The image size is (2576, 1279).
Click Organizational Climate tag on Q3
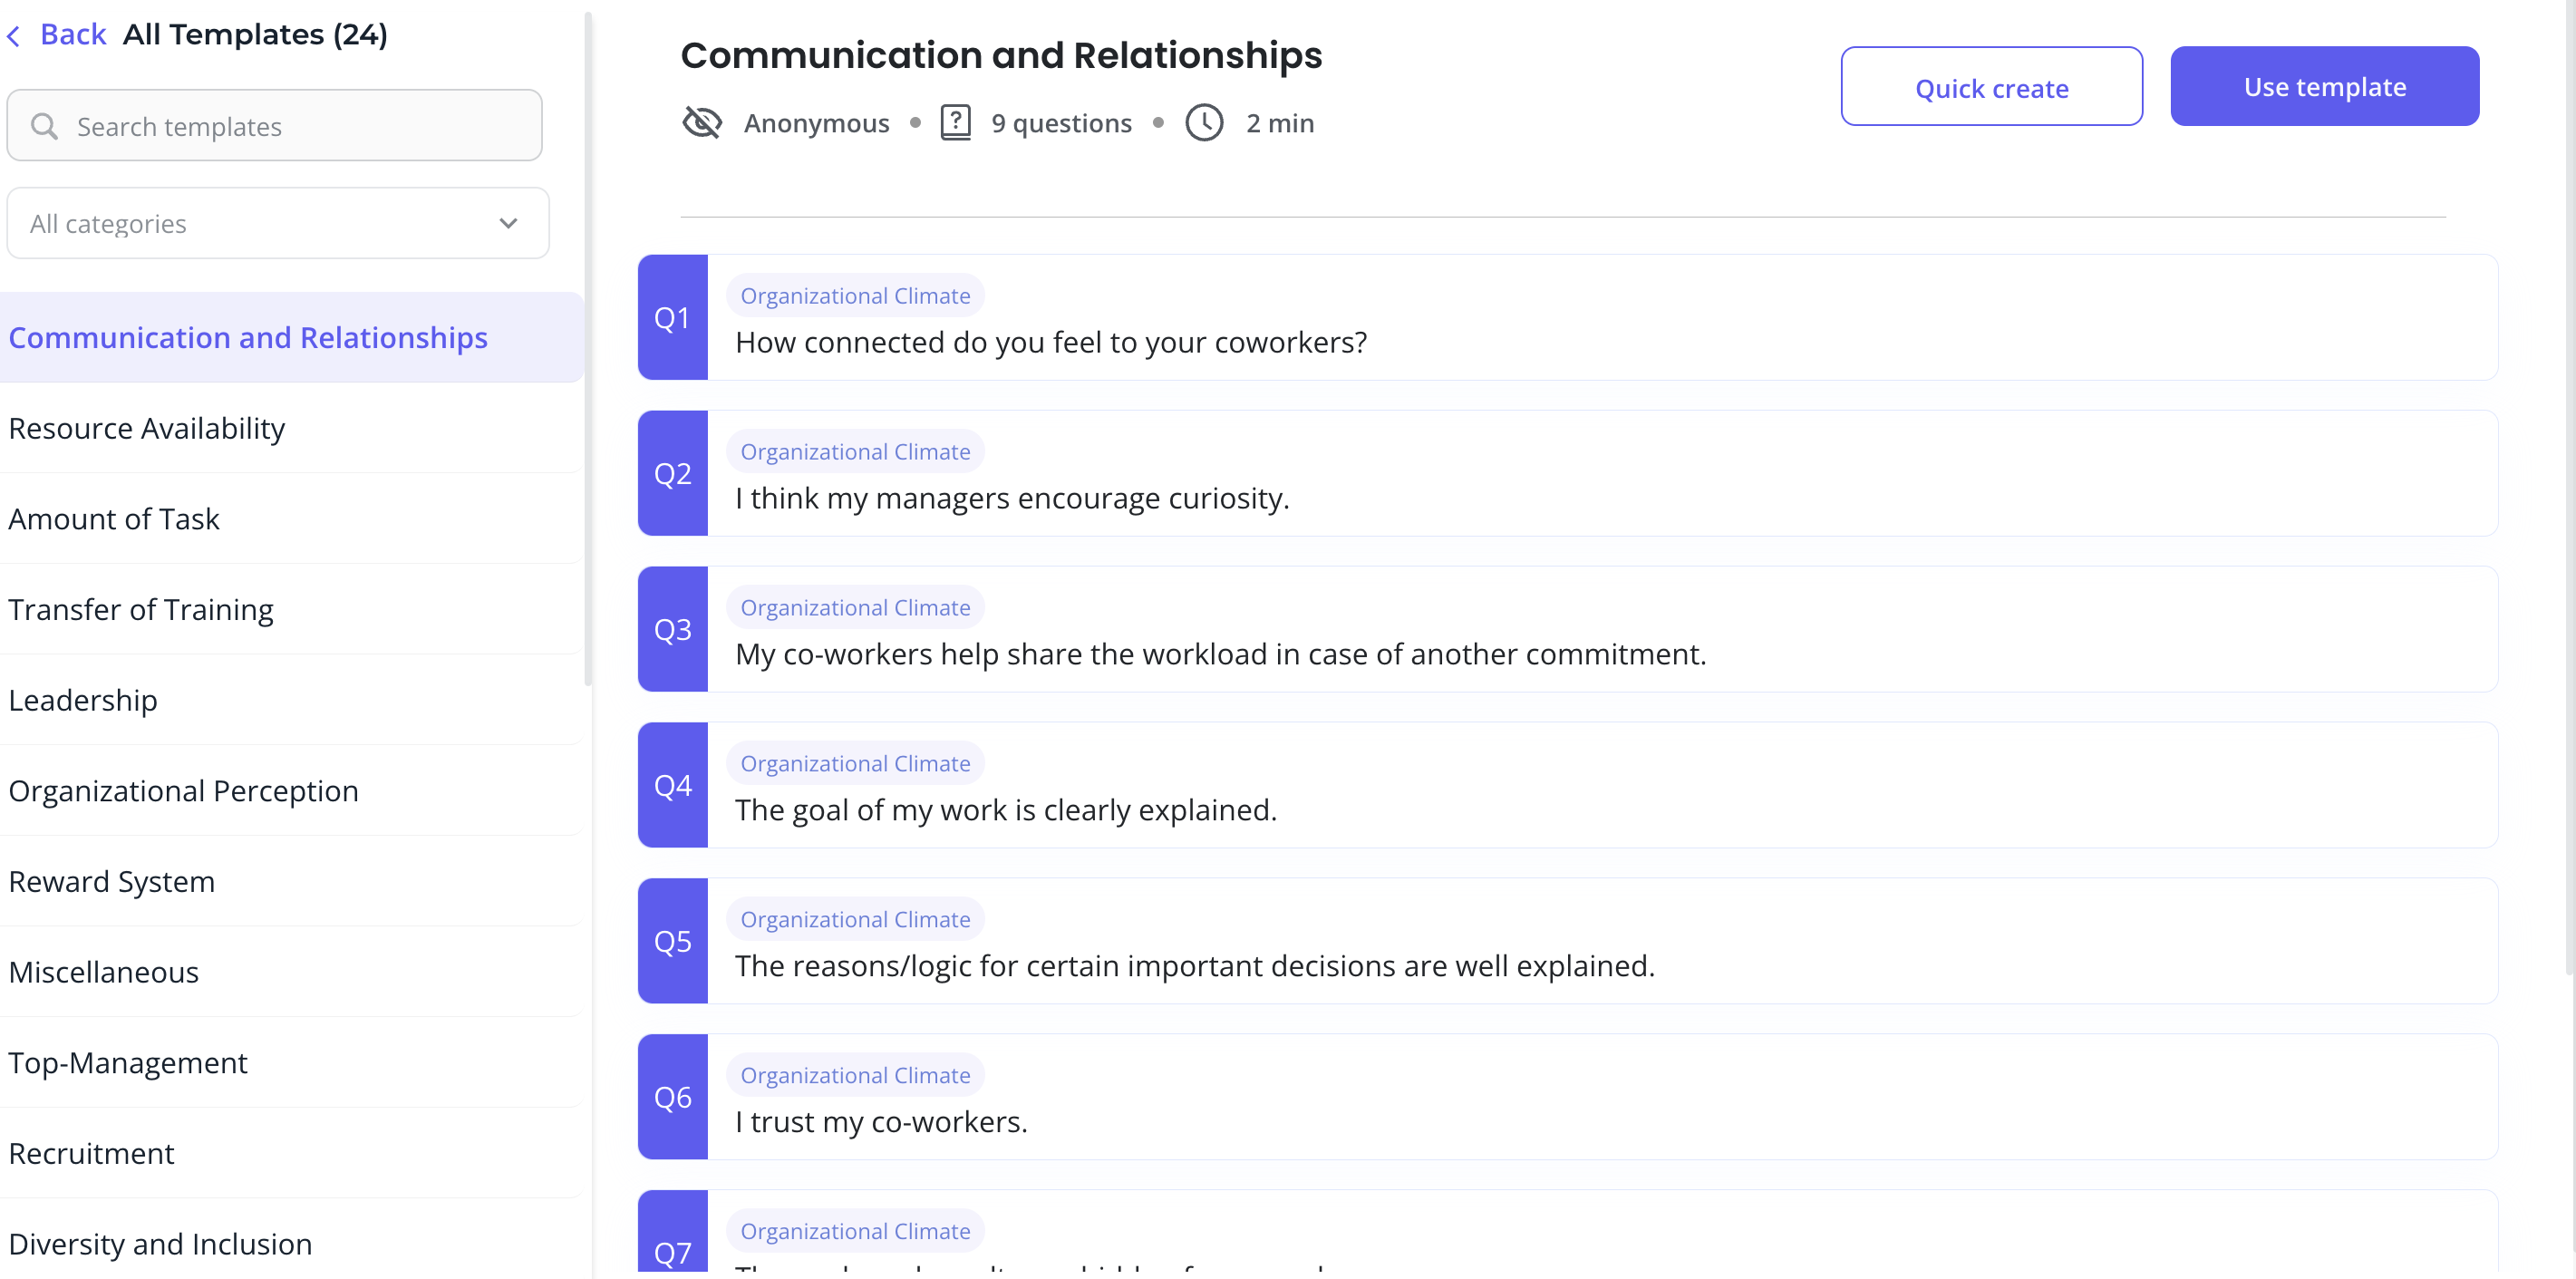855,608
